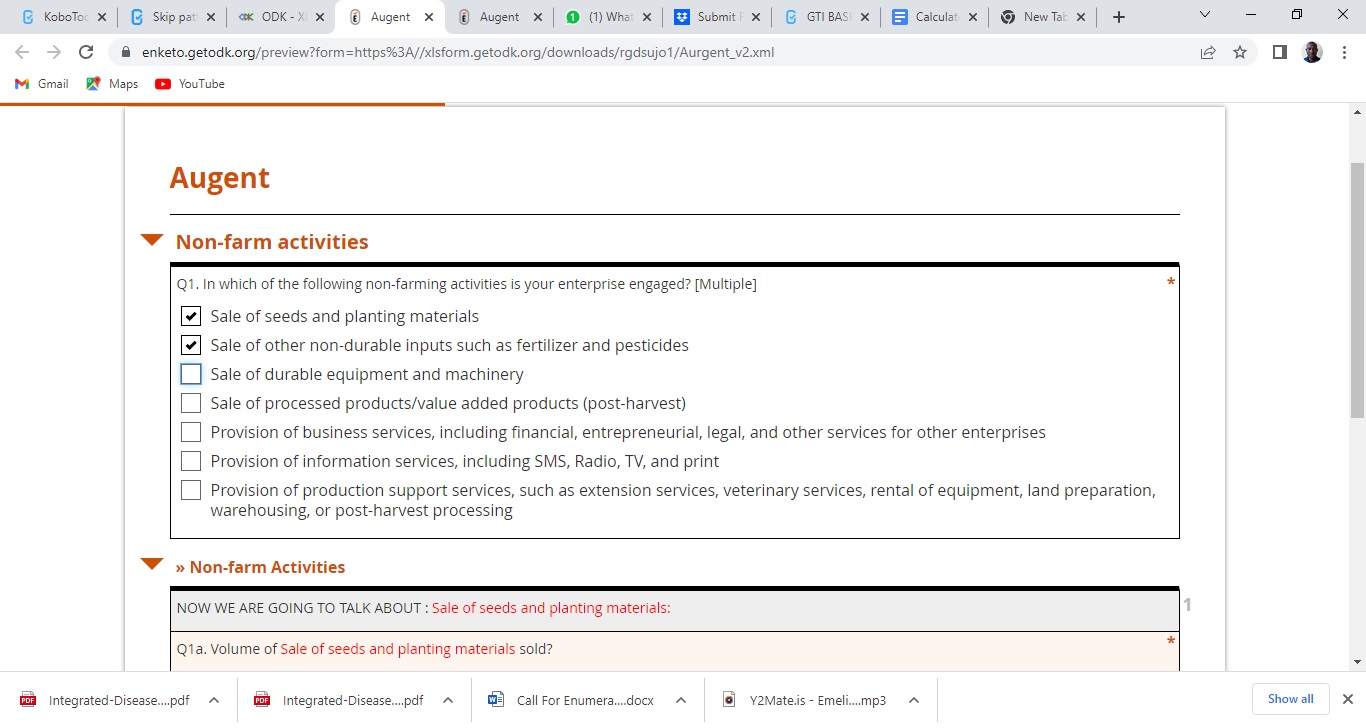This screenshot has width=1366, height=728.
Task: Open YouTube from the bookmarks bar
Action: (188, 84)
